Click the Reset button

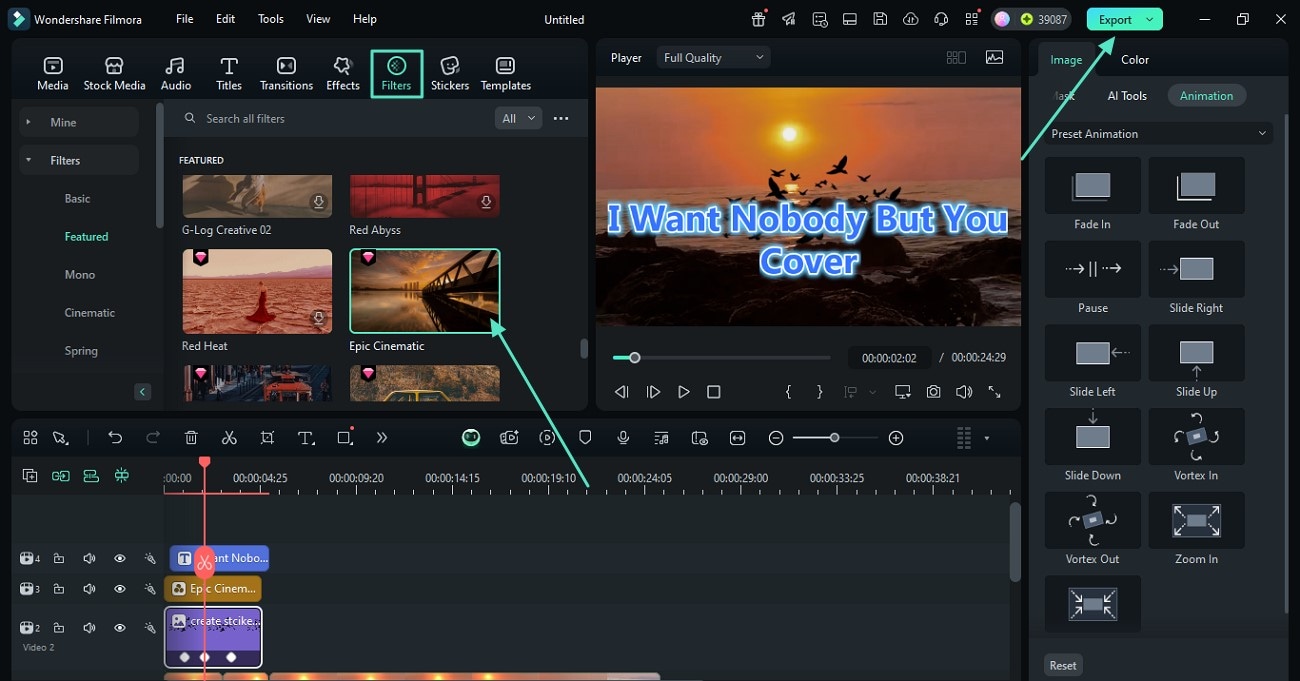pos(1063,665)
